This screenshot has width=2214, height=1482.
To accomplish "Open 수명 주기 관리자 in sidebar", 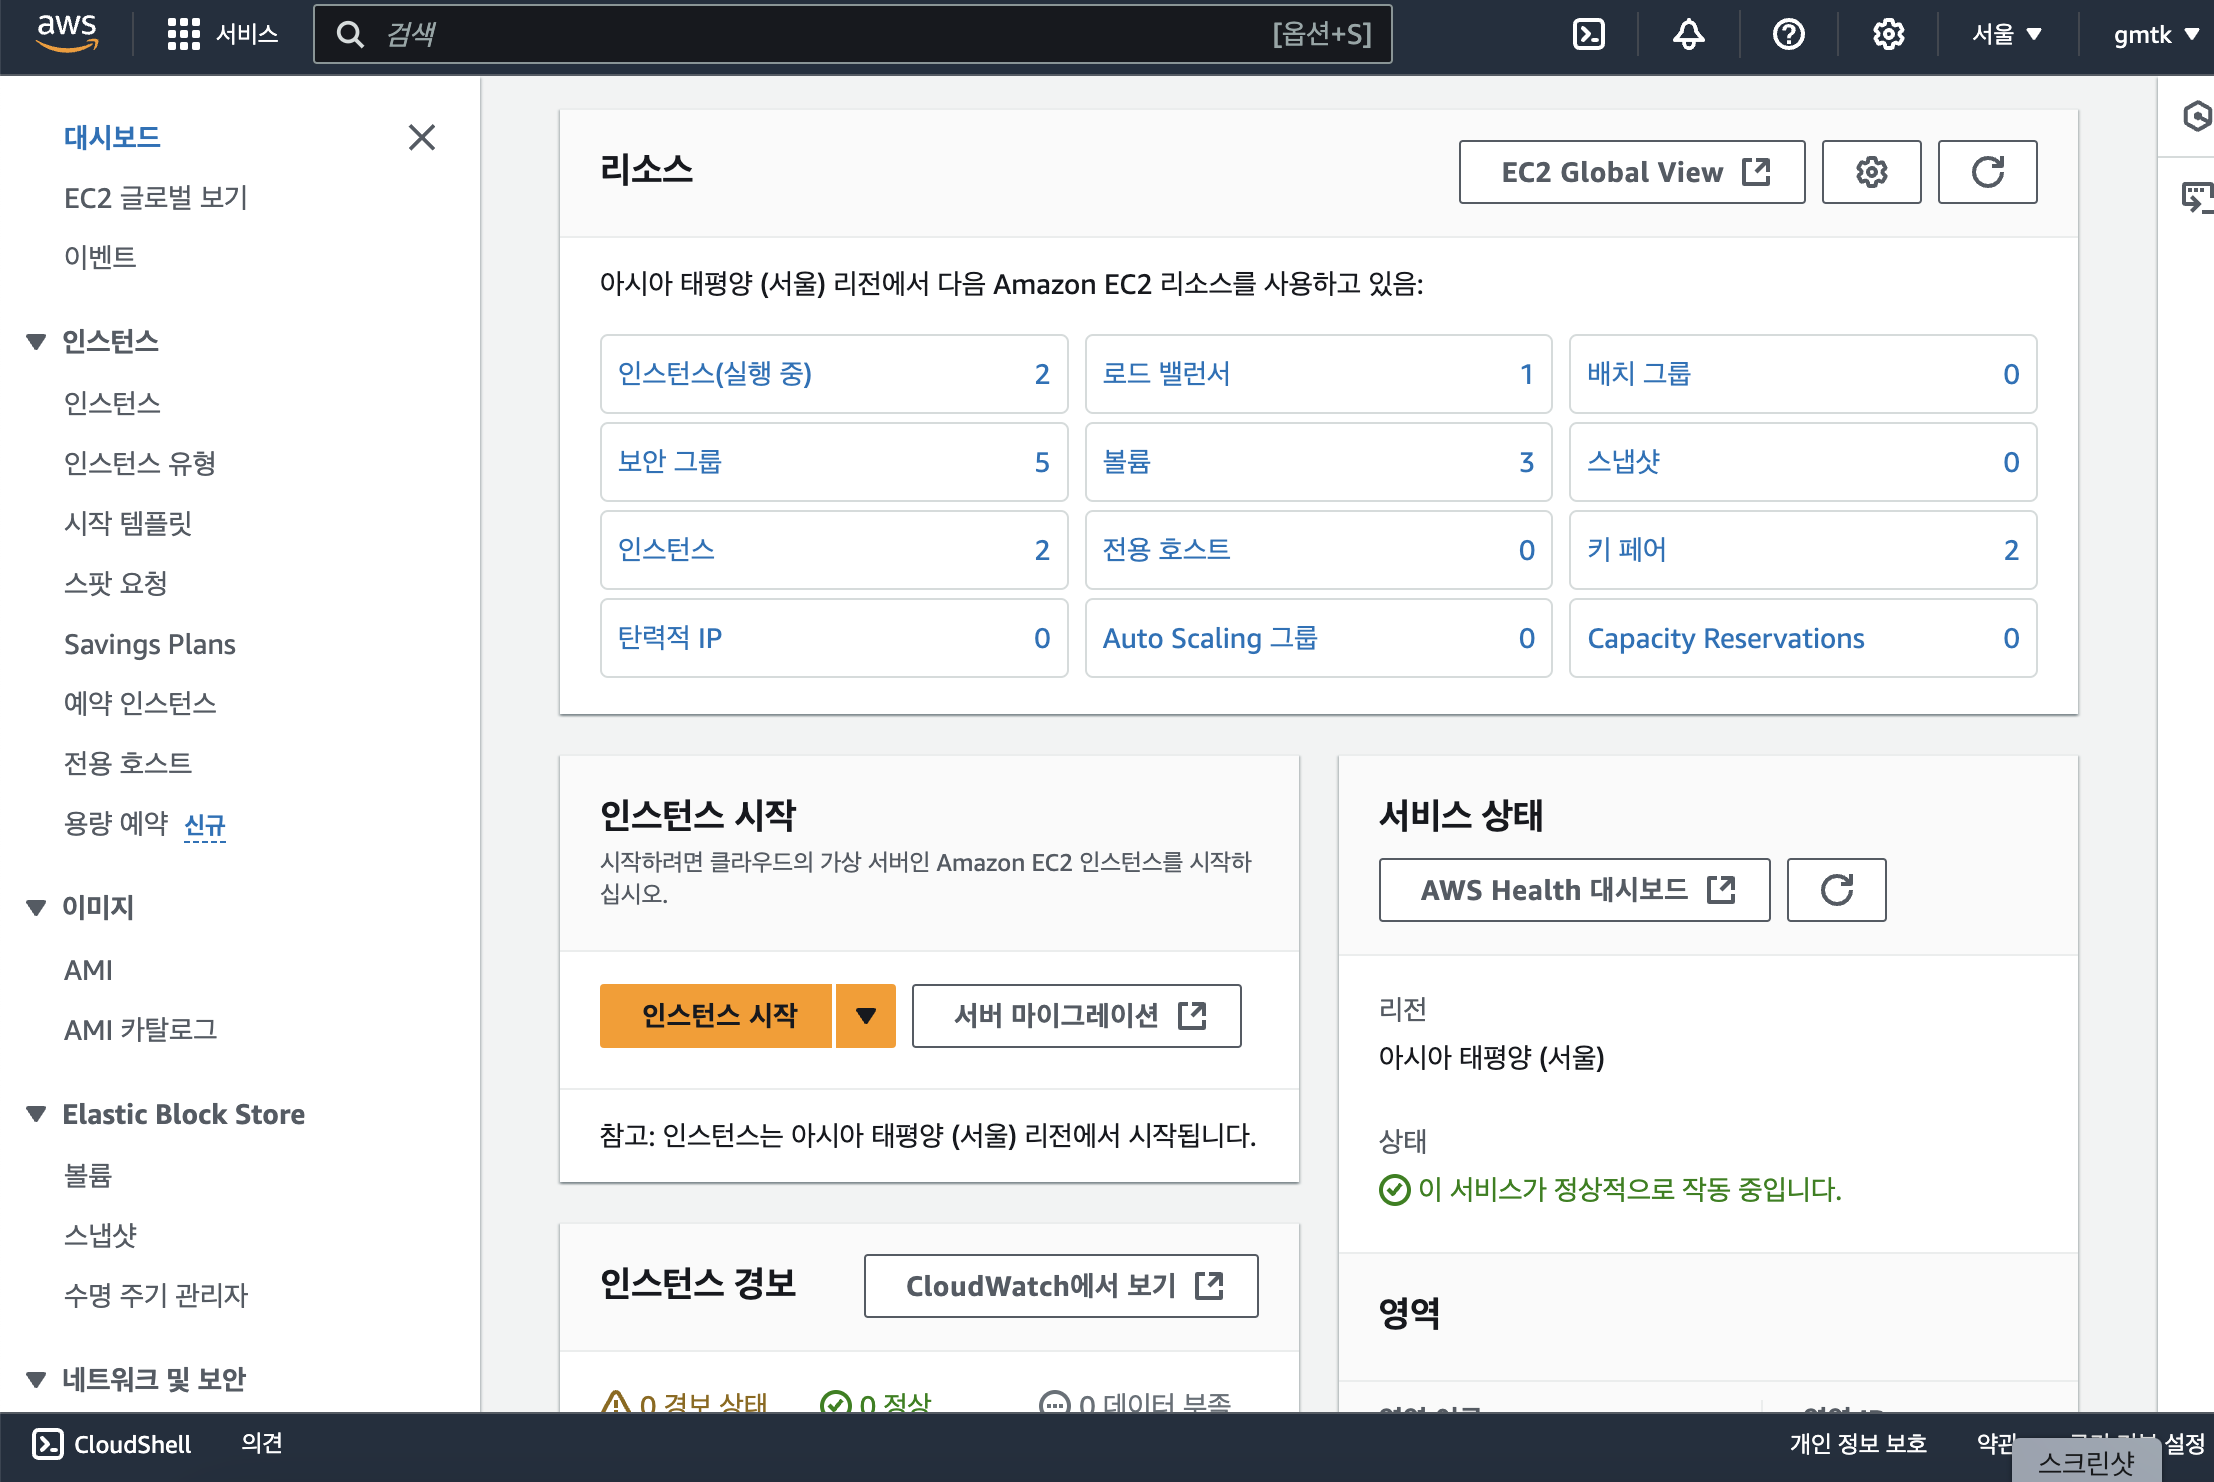I will tap(156, 1295).
